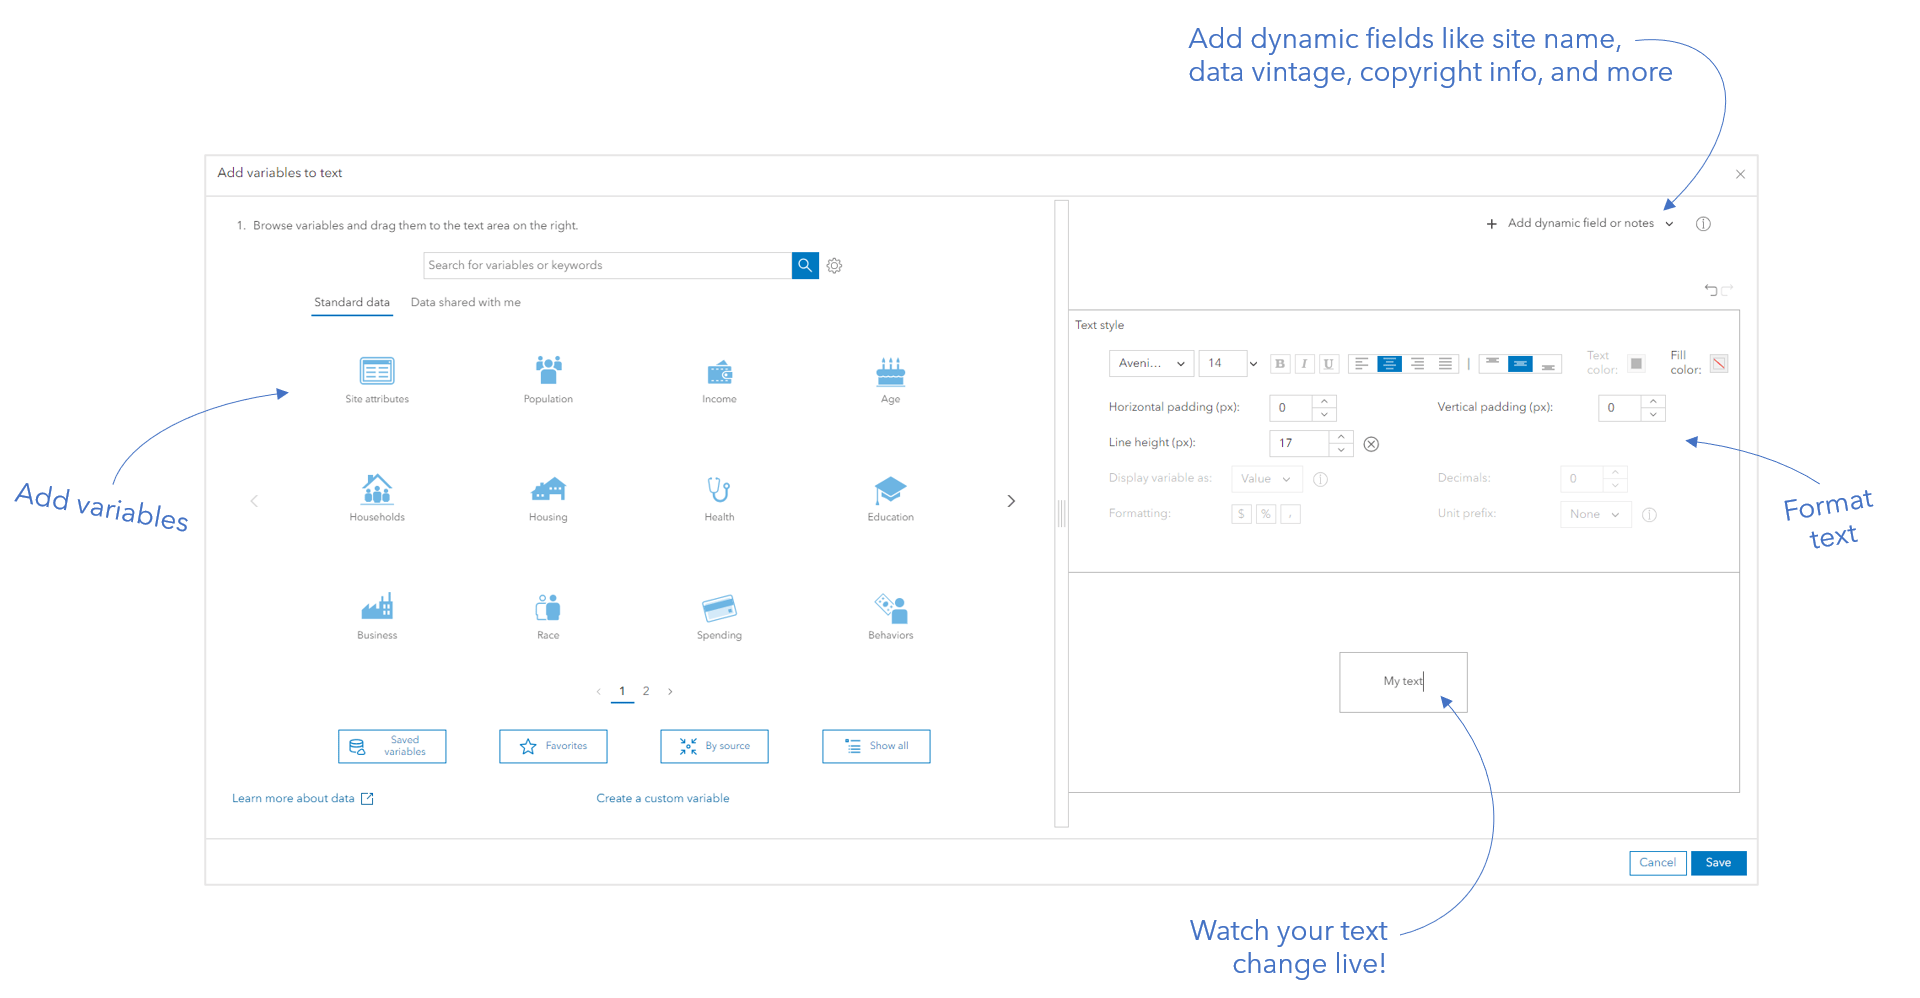1920x998 pixels.
Task: Expand Add dynamic field or notes menu
Action: pyautogui.click(x=1580, y=224)
